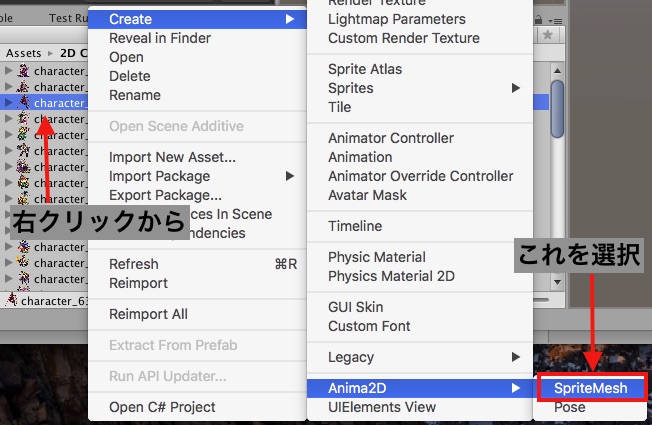The width and height of the screenshot is (652, 425).
Task: Select SpriteMesh in the Anima2D submenu
Action: (590, 388)
